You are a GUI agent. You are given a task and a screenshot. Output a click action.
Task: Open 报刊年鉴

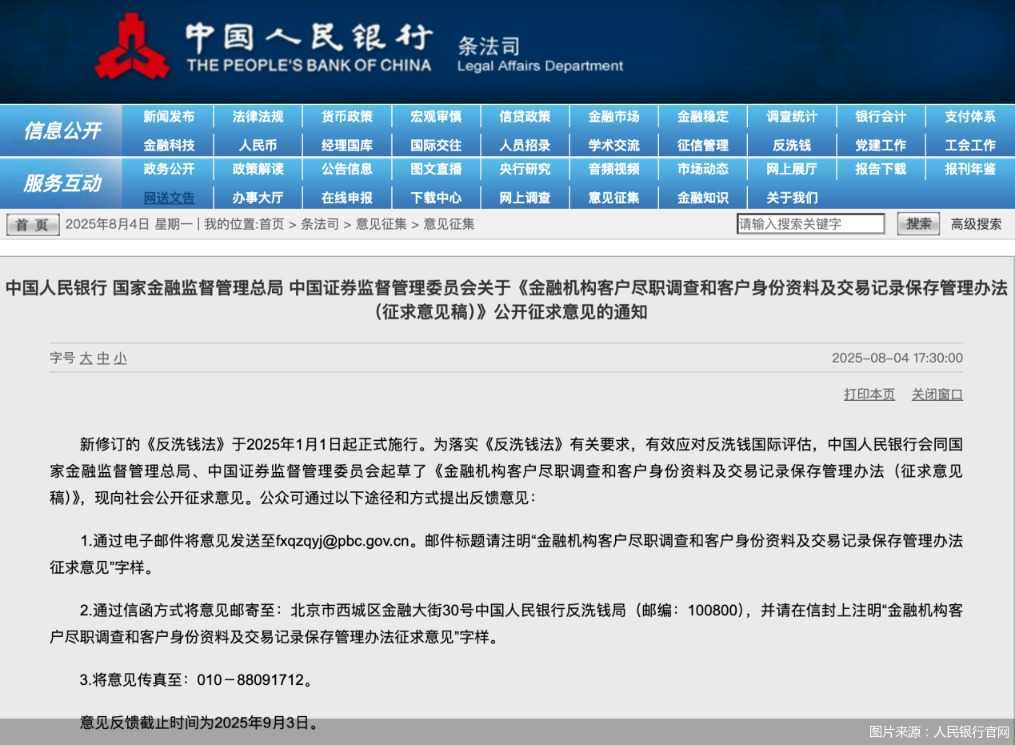970,169
